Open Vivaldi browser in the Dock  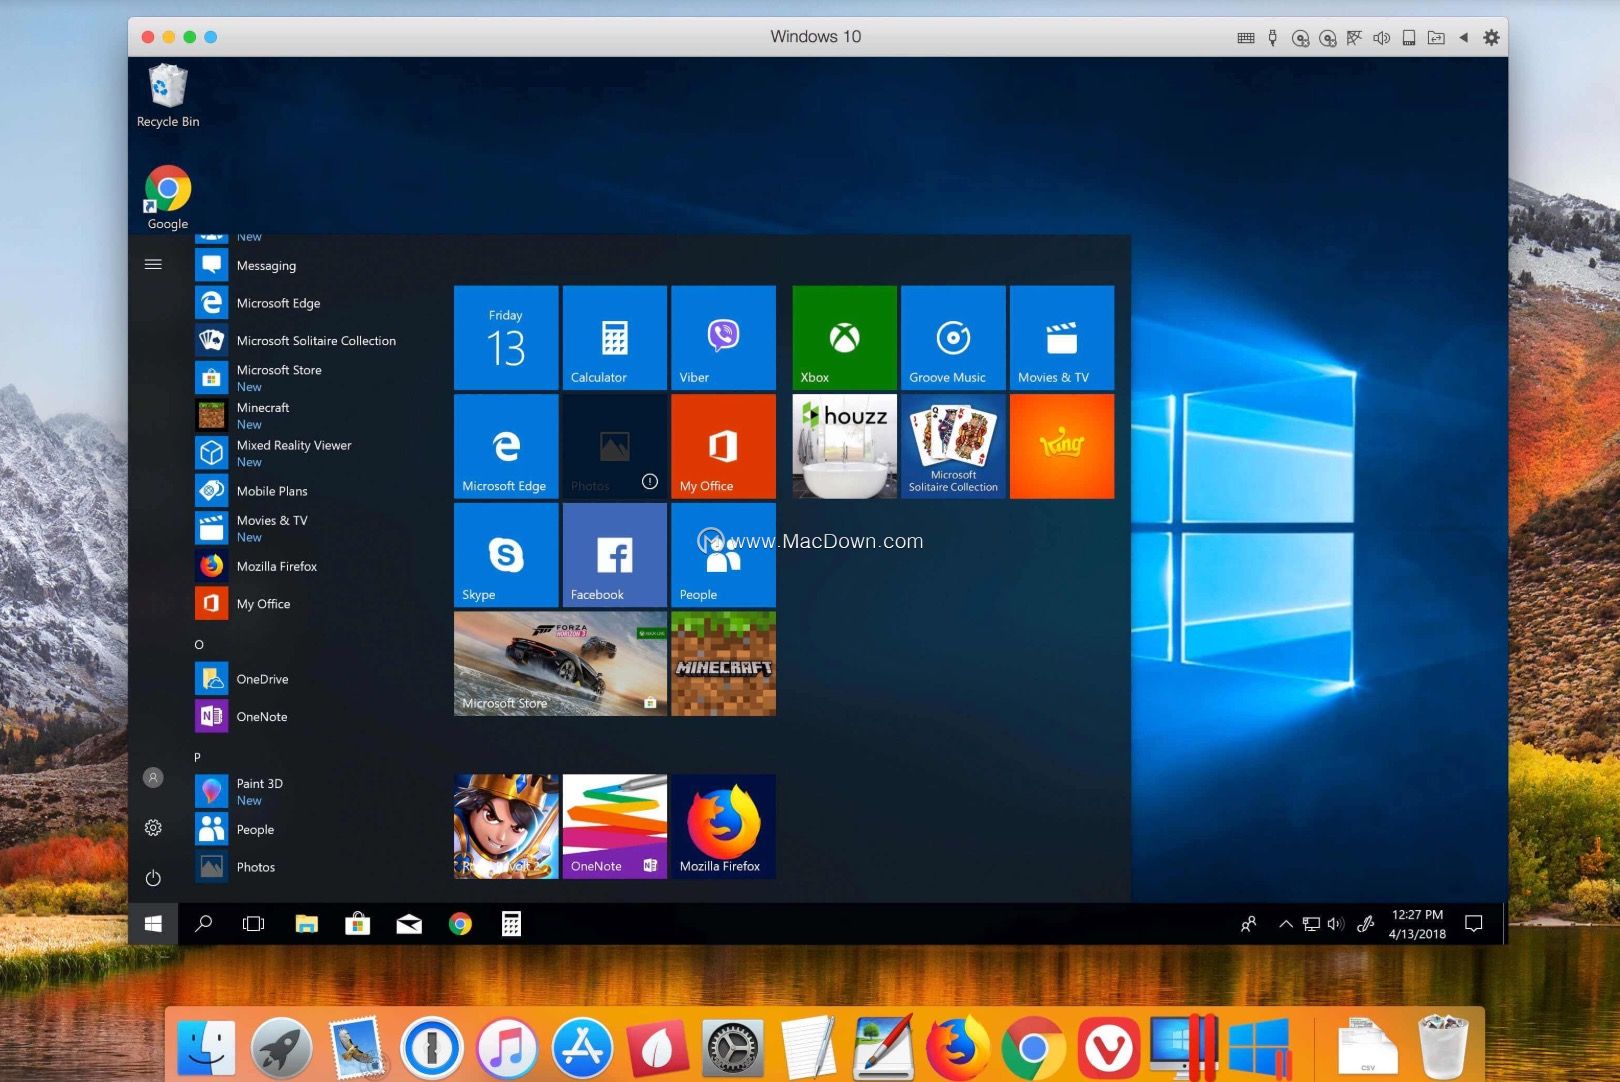coord(1109,1047)
